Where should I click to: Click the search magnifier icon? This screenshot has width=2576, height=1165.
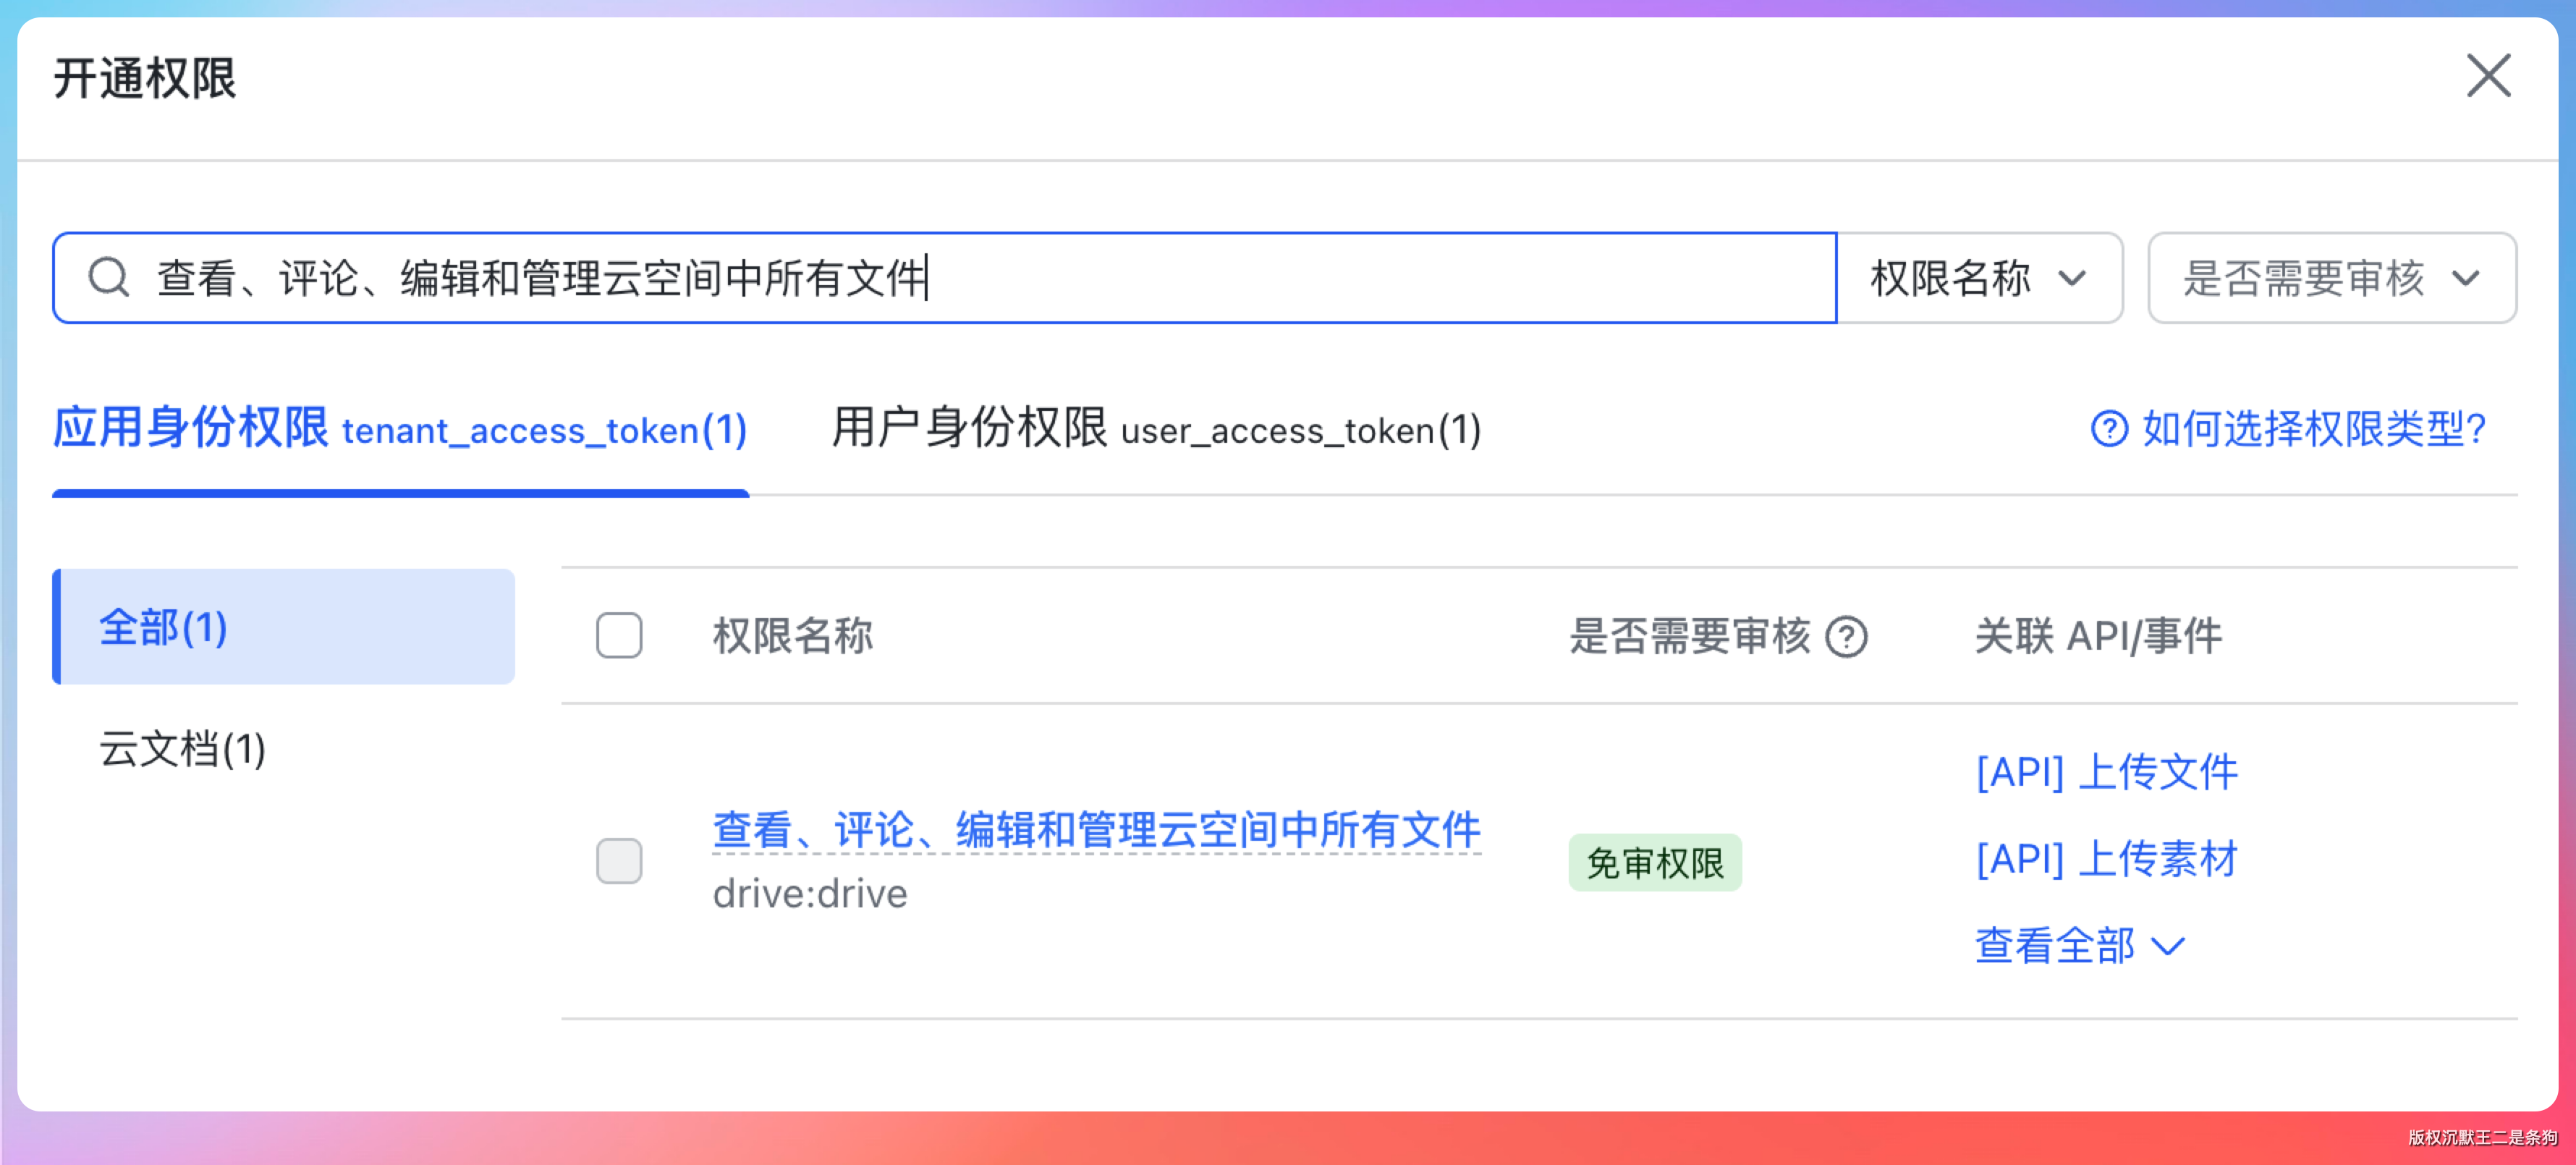pos(108,277)
